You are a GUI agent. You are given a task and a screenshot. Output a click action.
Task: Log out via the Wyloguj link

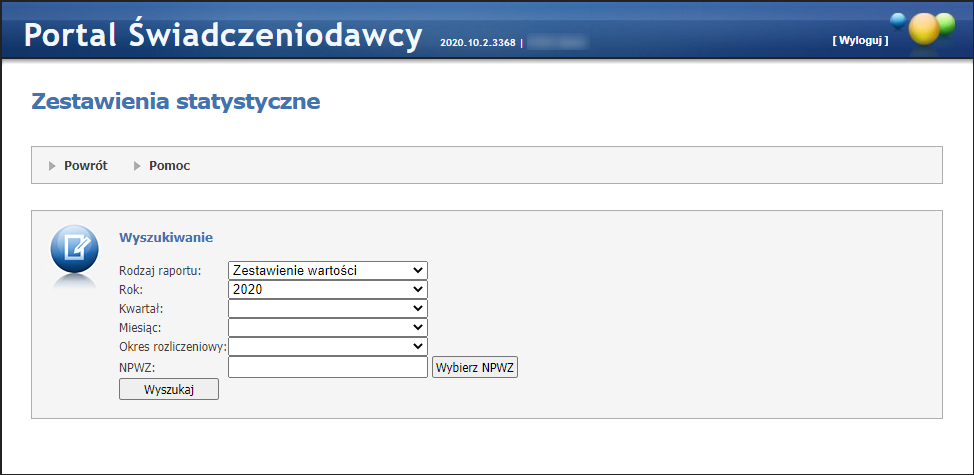tap(859, 41)
